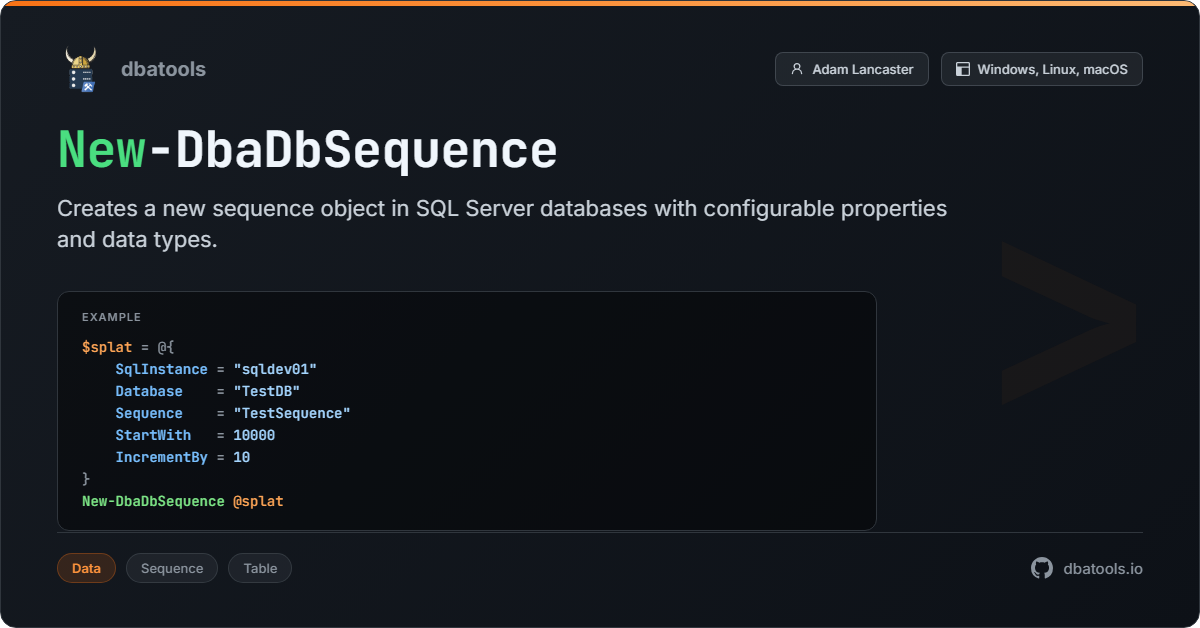Click the Database parameter name
This screenshot has width=1200, height=628.
pyautogui.click(x=149, y=391)
